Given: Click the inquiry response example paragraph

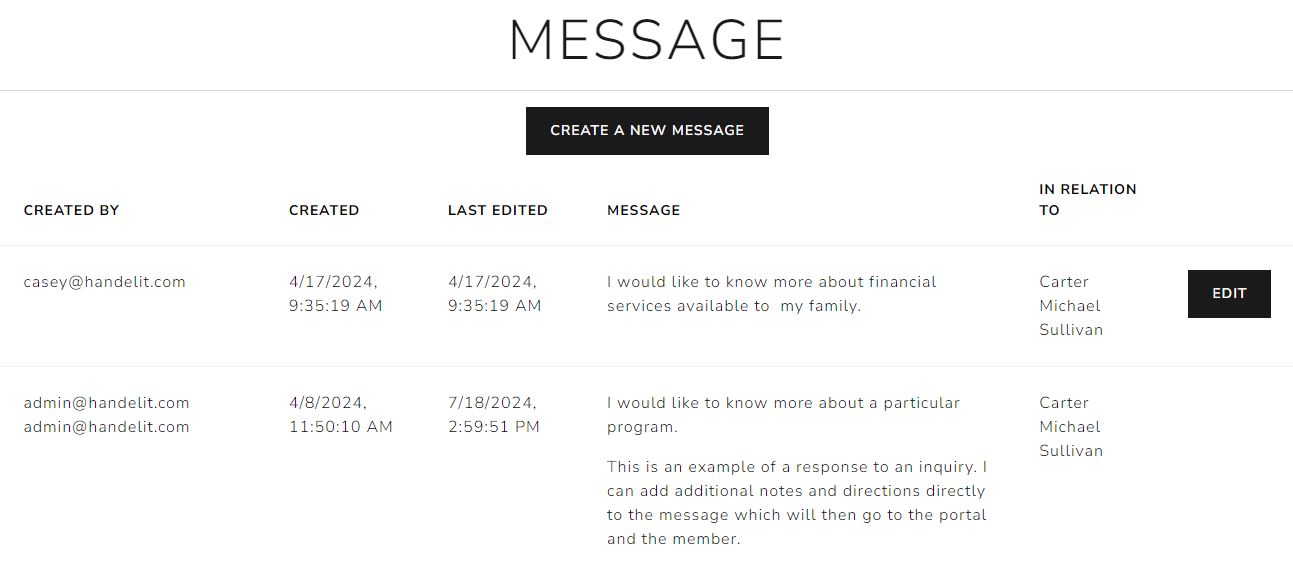Looking at the screenshot, I should coord(796,503).
